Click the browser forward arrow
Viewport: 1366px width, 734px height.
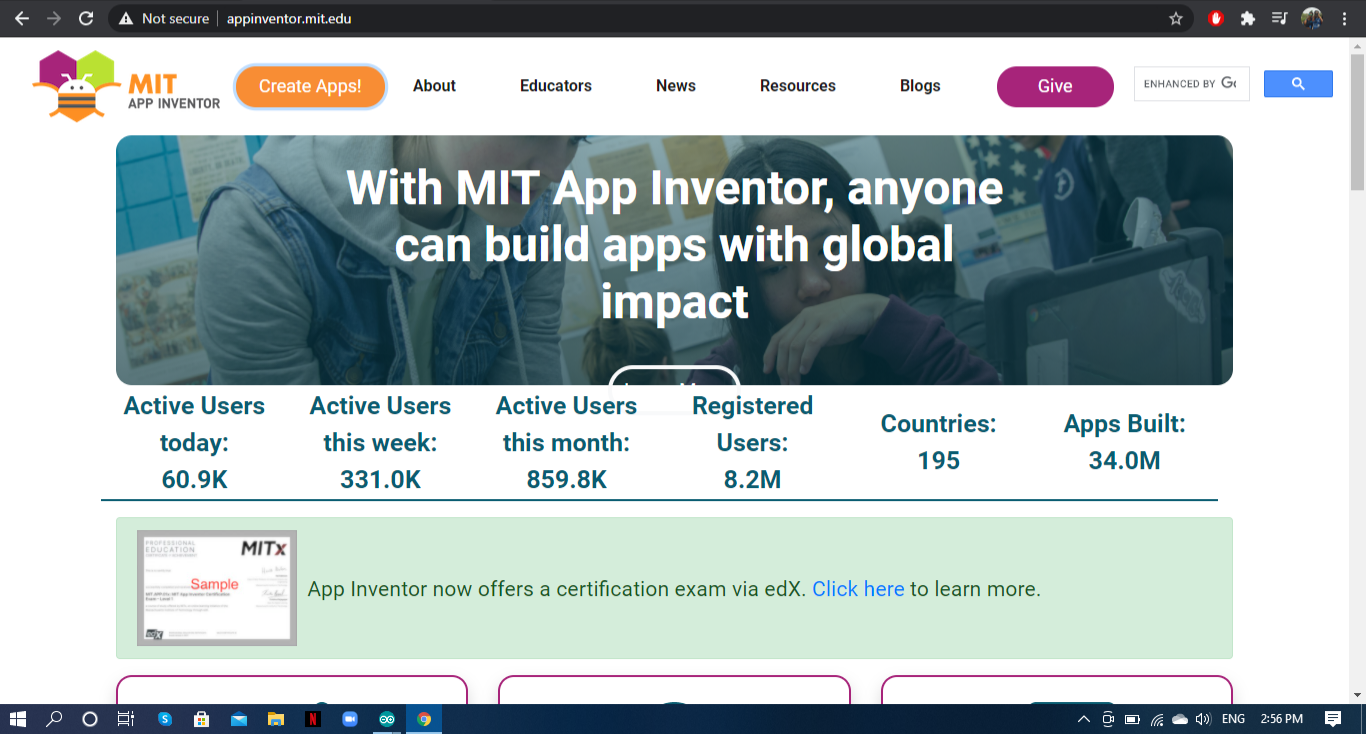53,18
